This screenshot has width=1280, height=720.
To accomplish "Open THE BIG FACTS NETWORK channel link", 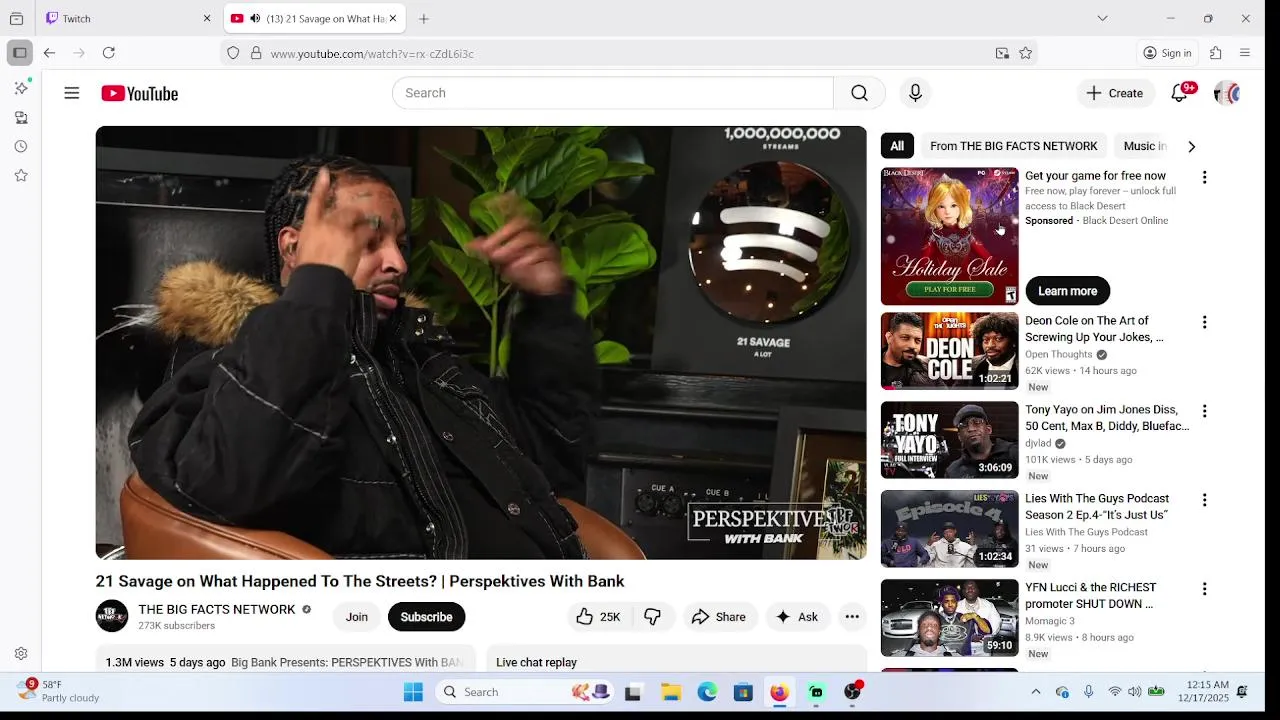I will pos(217,609).
